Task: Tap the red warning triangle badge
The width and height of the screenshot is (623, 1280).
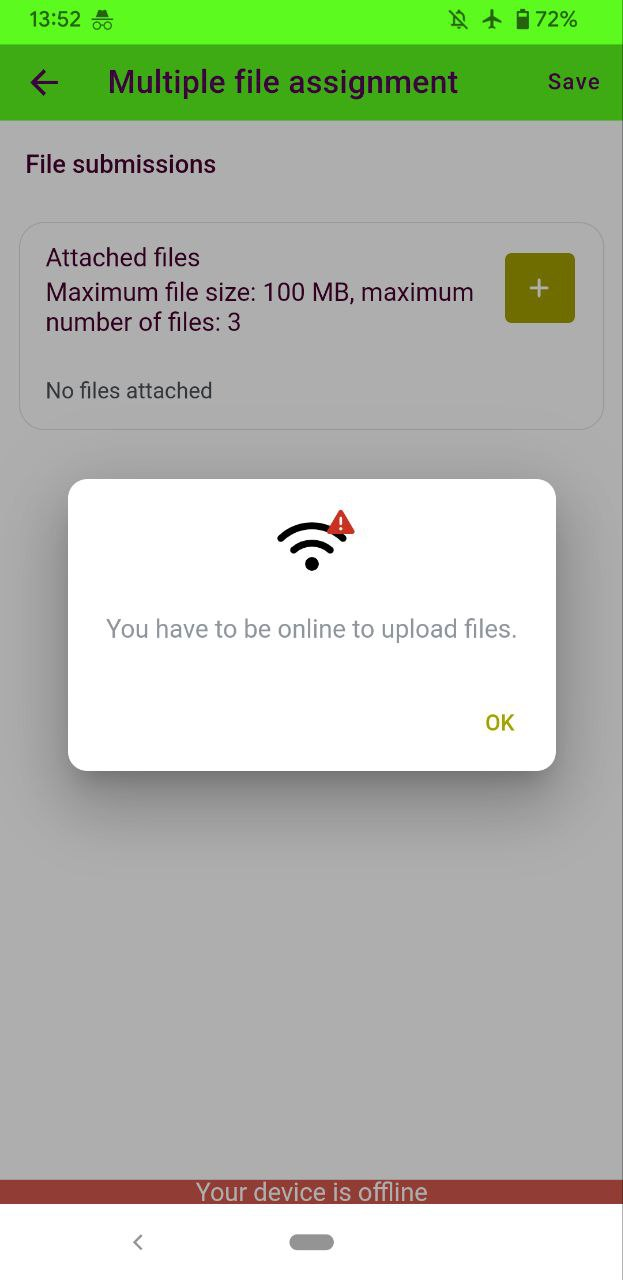Action: pyautogui.click(x=341, y=522)
